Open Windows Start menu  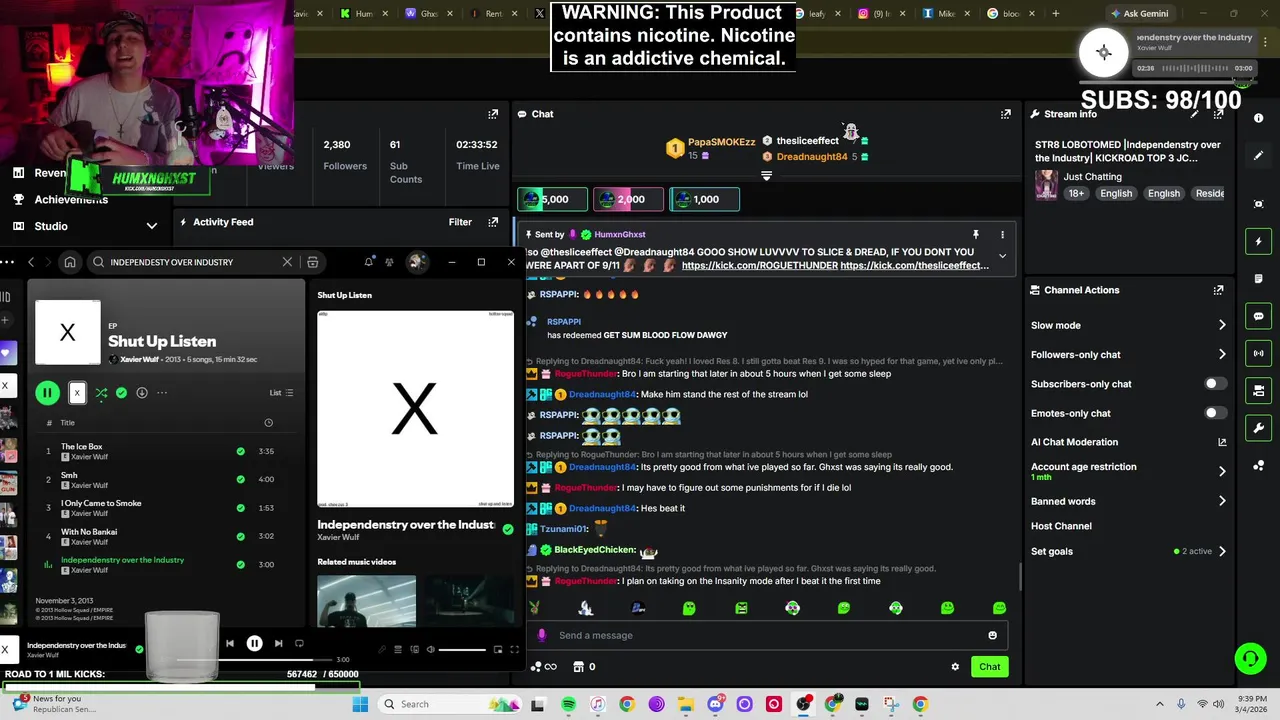[x=360, y=704]
